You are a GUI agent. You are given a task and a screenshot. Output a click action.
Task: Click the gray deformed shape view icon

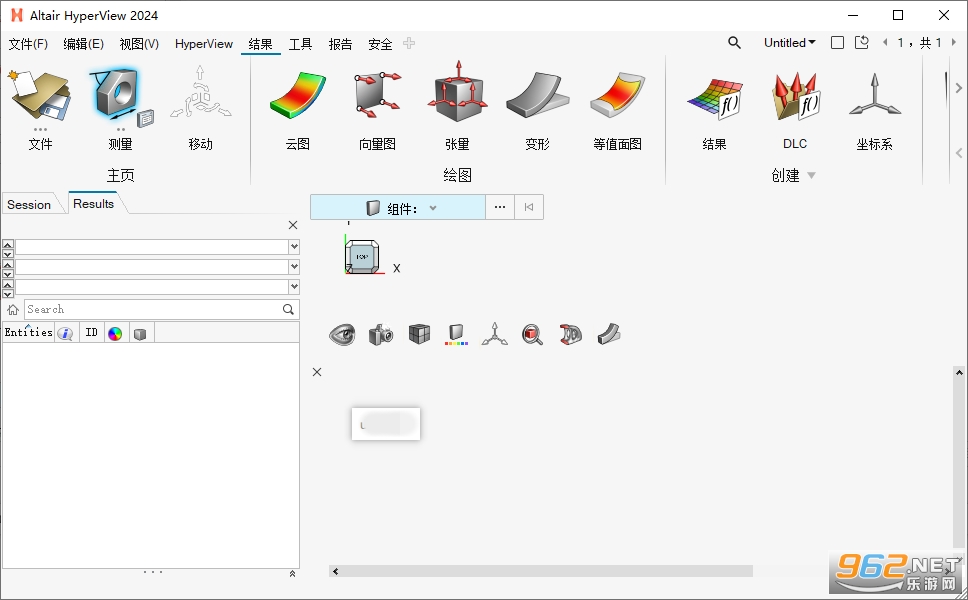point(609,334)
